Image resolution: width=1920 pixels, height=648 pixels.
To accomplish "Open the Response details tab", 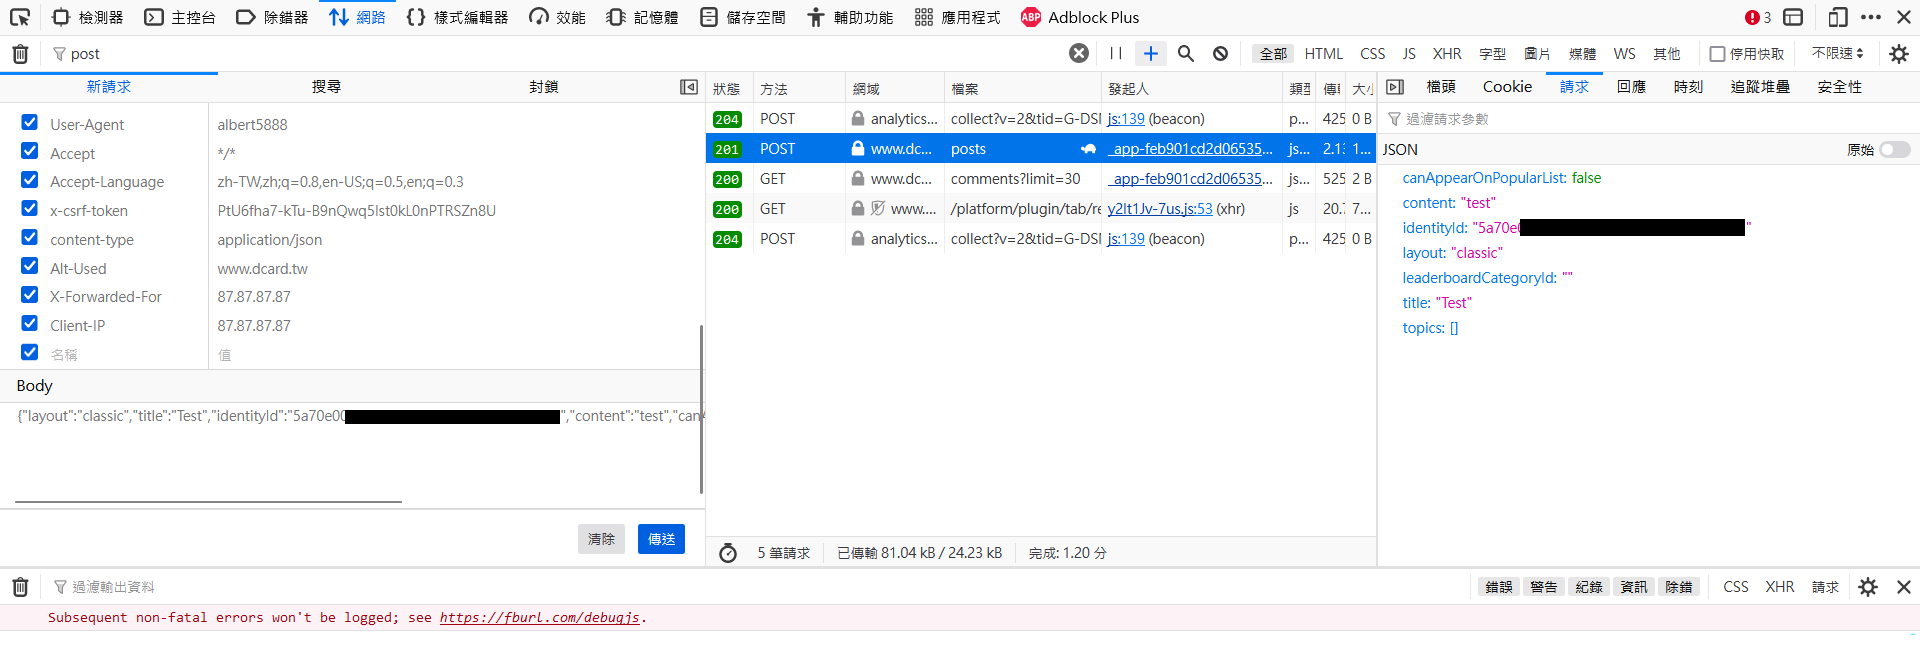I will (1631, 87).
